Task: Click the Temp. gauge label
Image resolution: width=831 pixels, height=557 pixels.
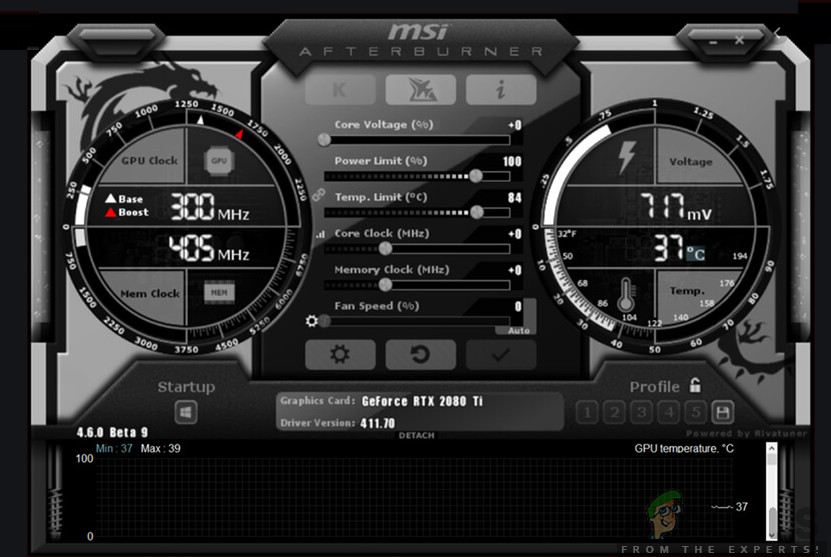Action: point(687,291)
